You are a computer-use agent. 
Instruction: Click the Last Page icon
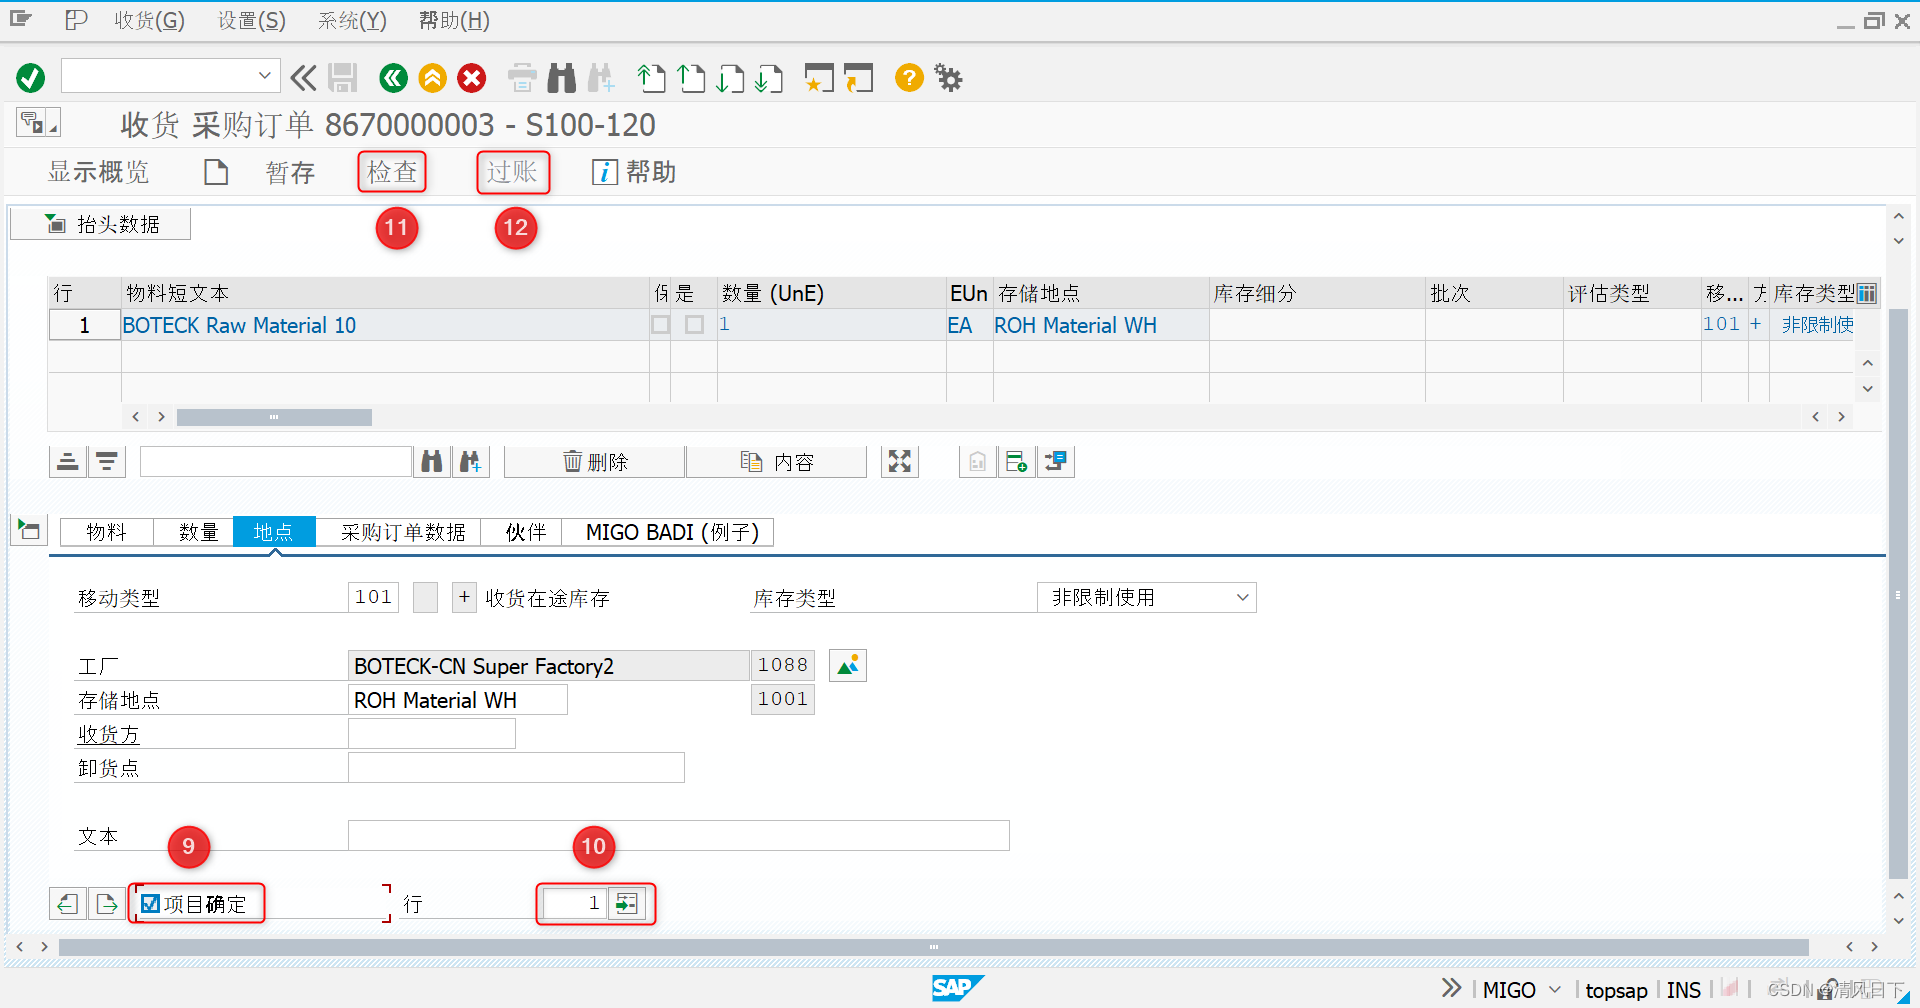coord(769,77)
